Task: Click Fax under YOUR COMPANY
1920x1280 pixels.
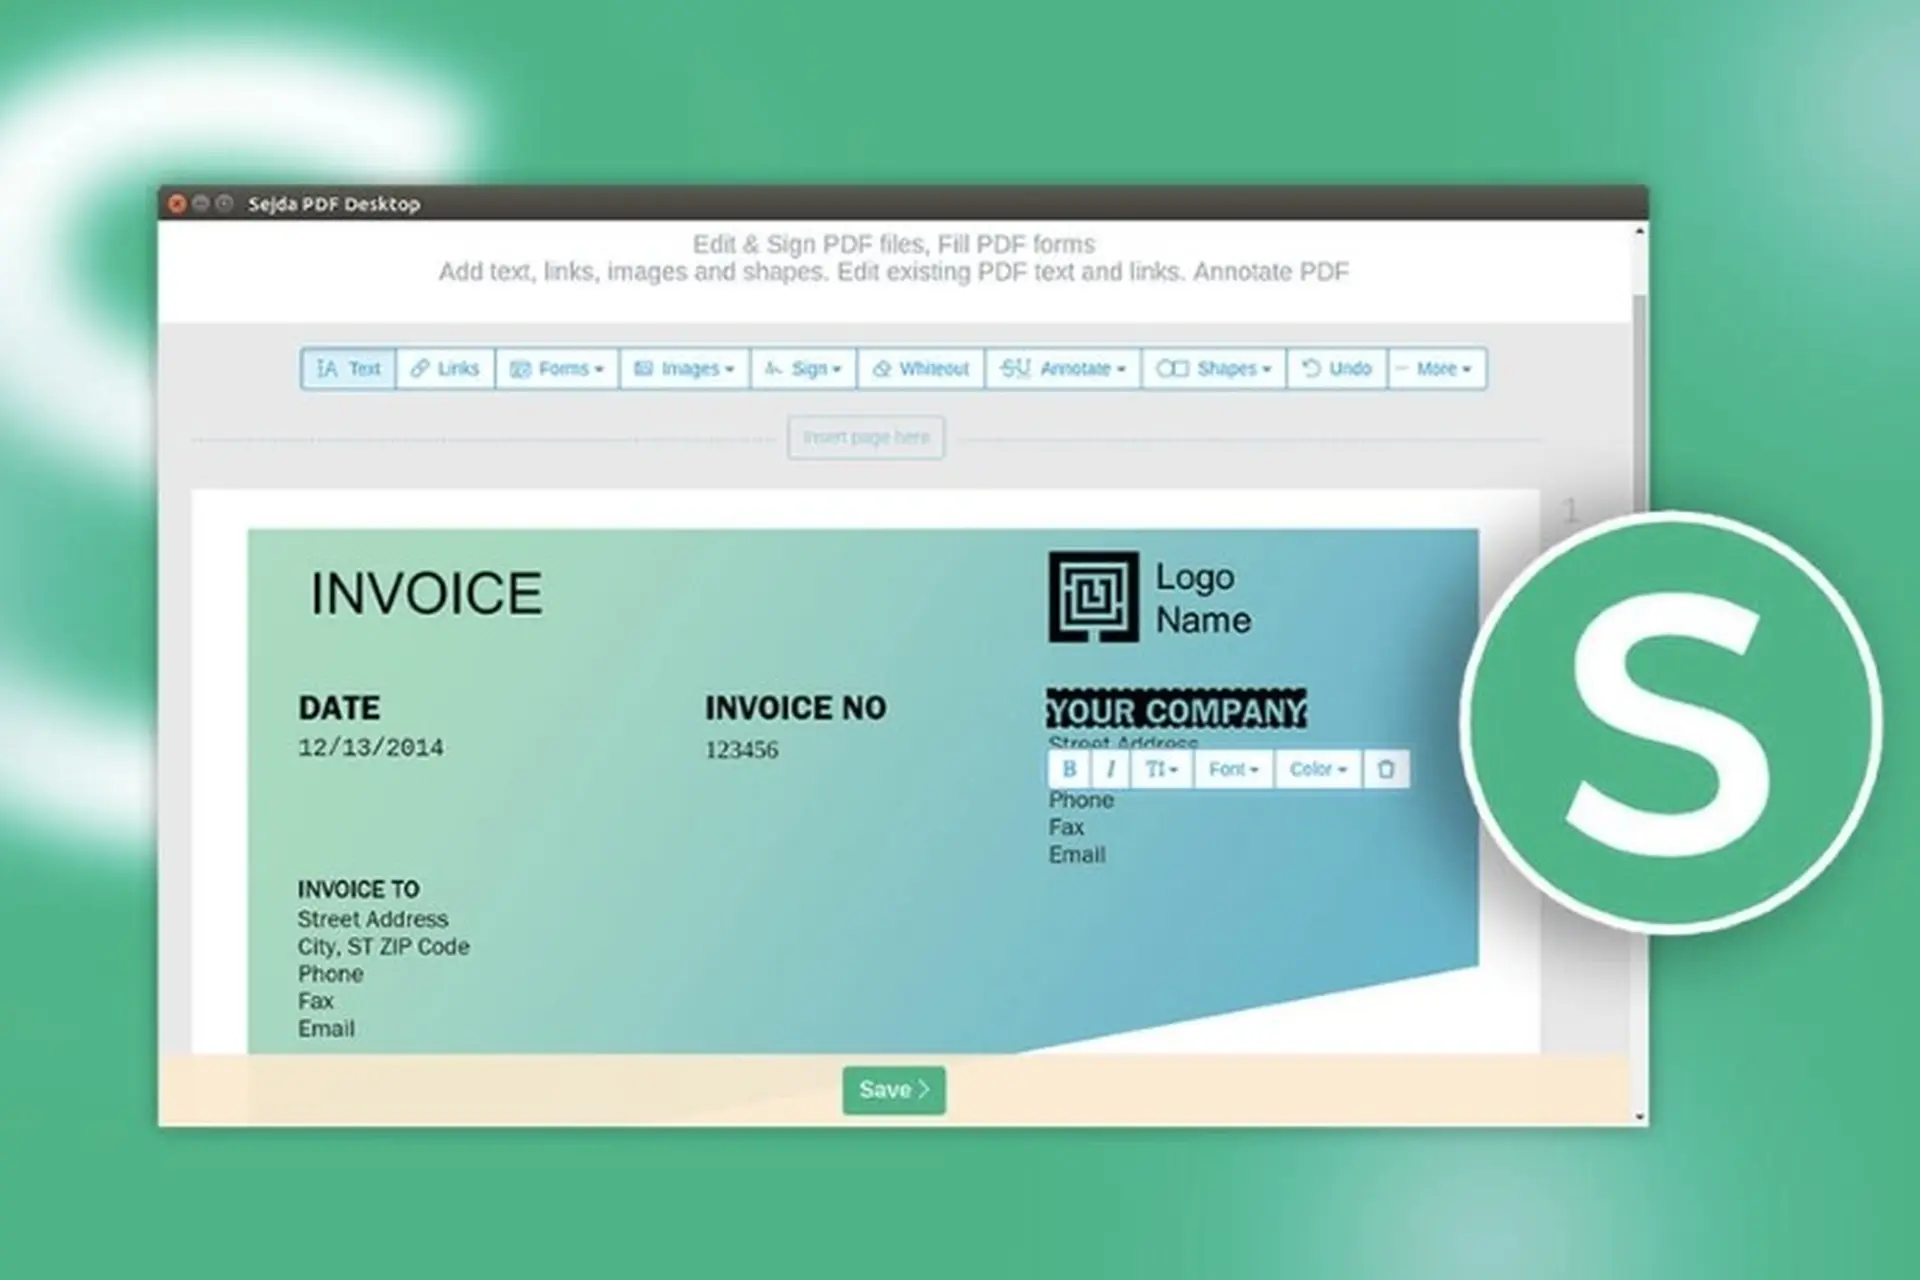Action: [1066, 827]
